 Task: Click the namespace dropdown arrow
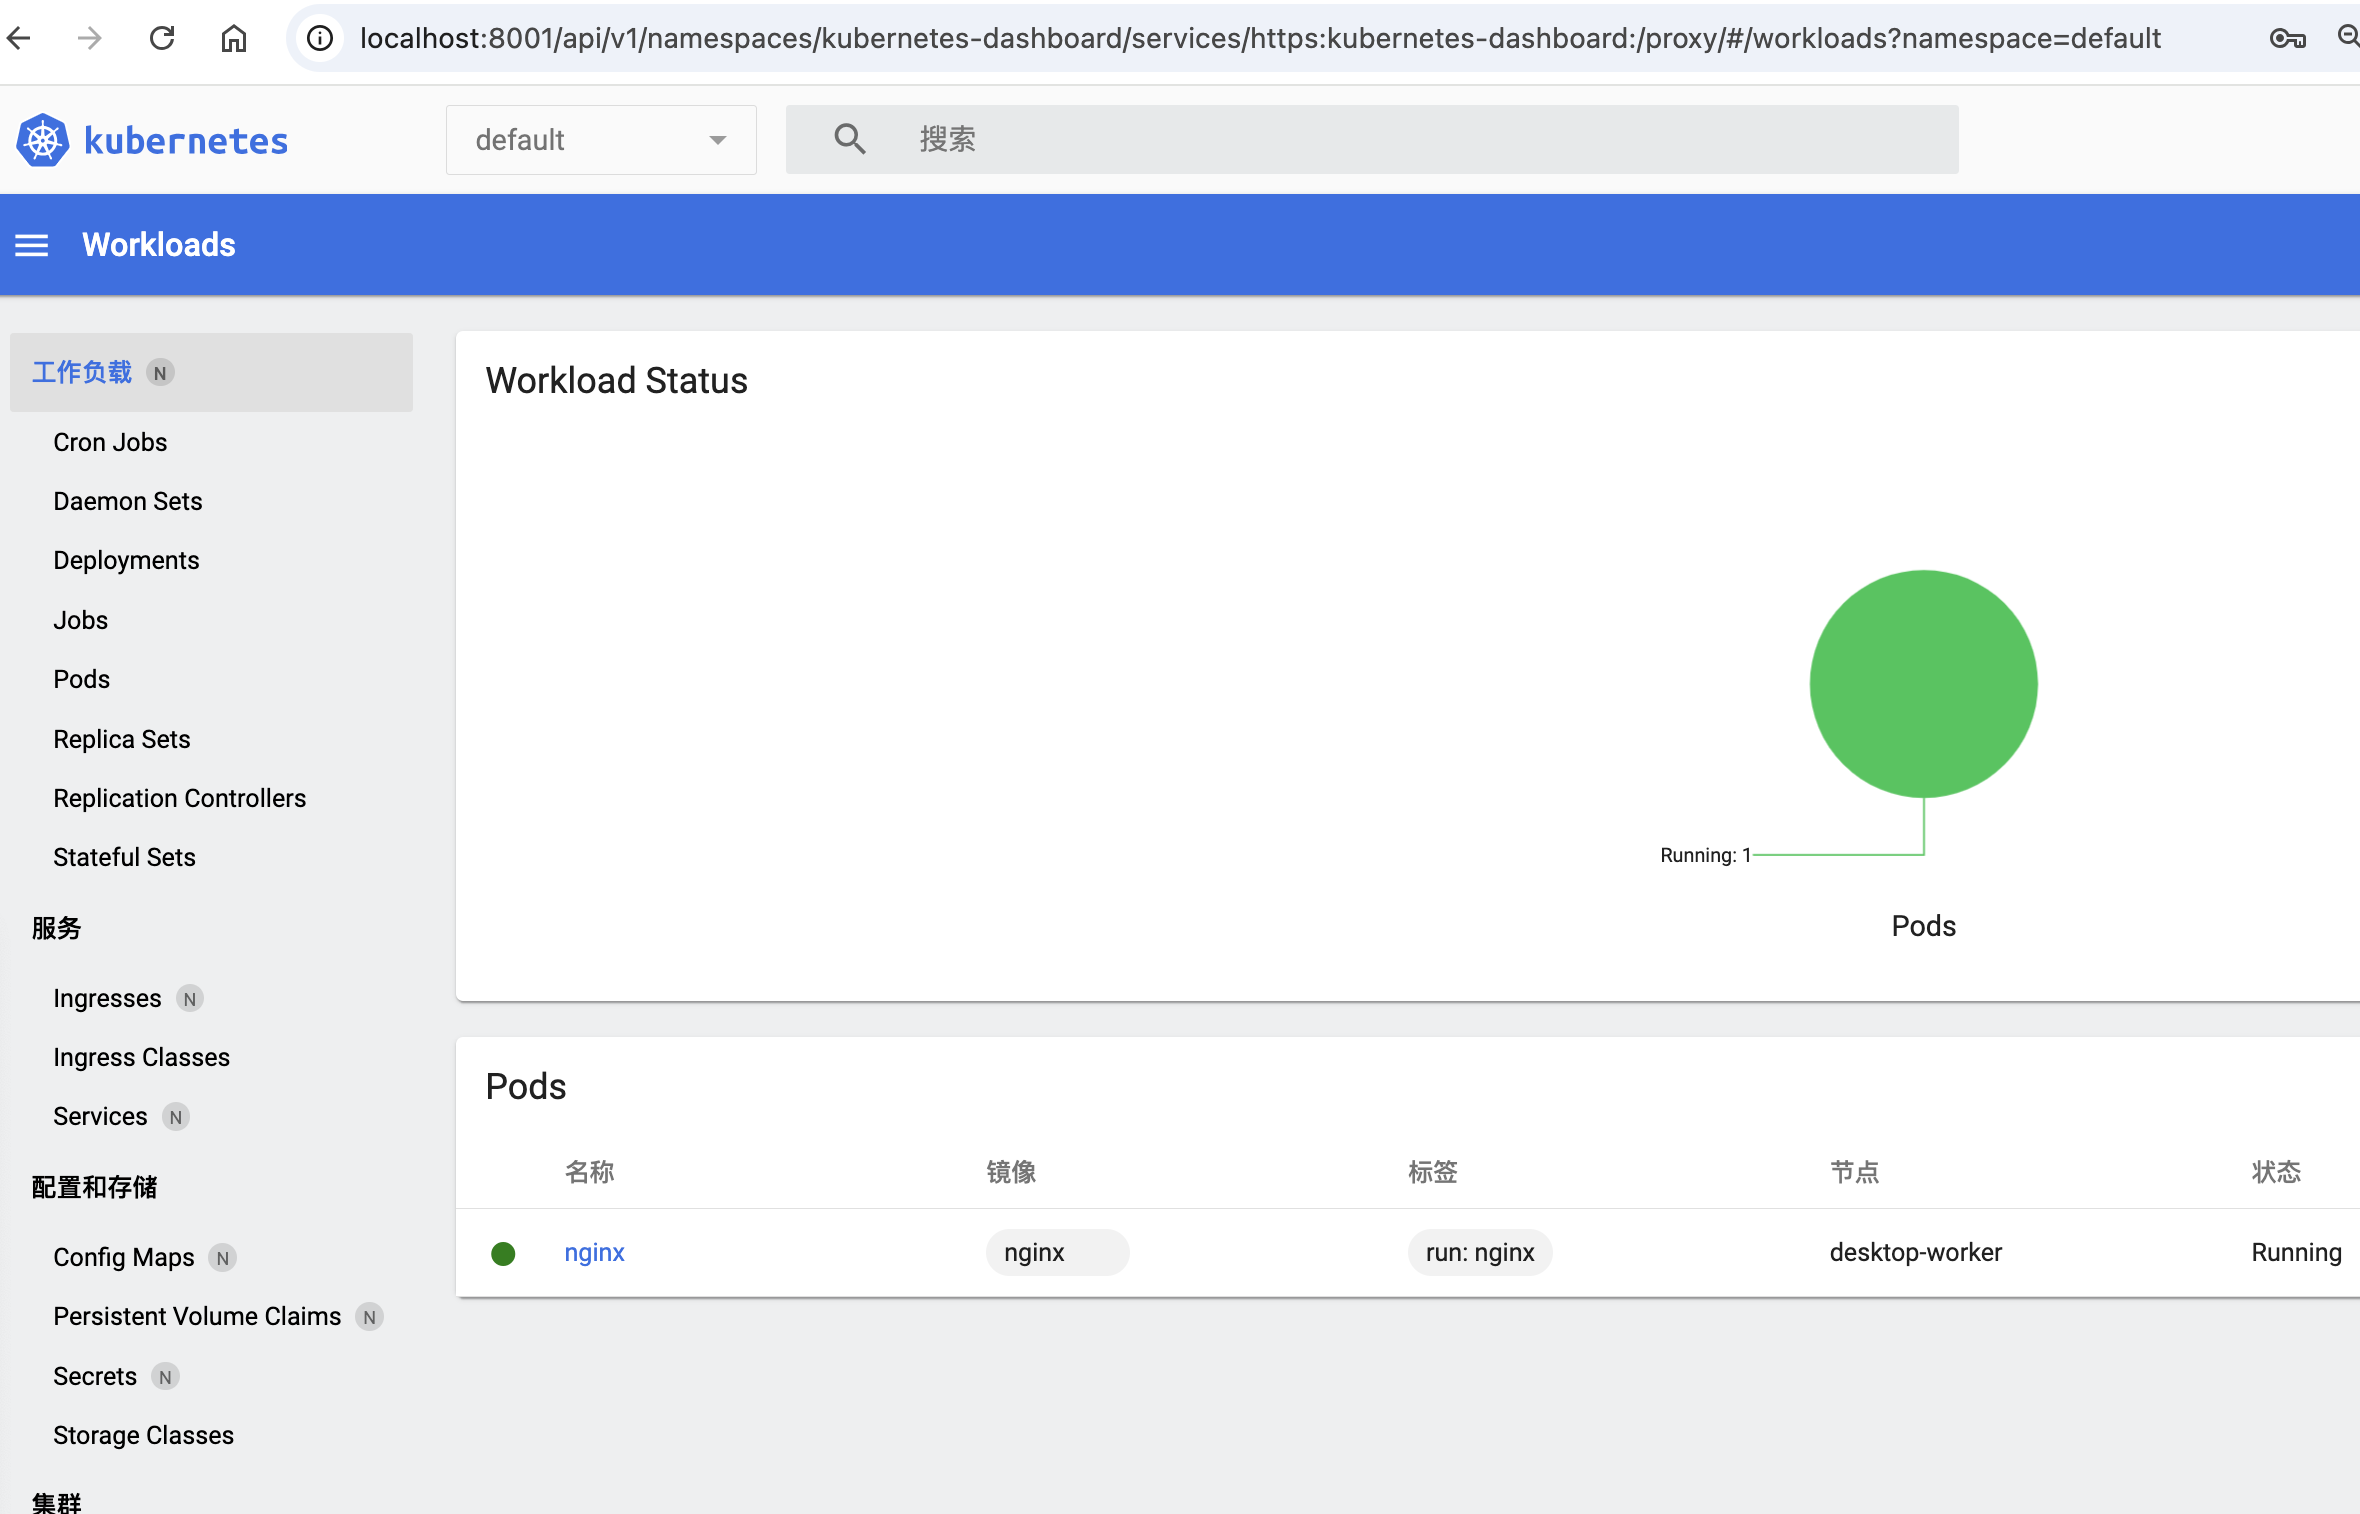coord(717,140)
